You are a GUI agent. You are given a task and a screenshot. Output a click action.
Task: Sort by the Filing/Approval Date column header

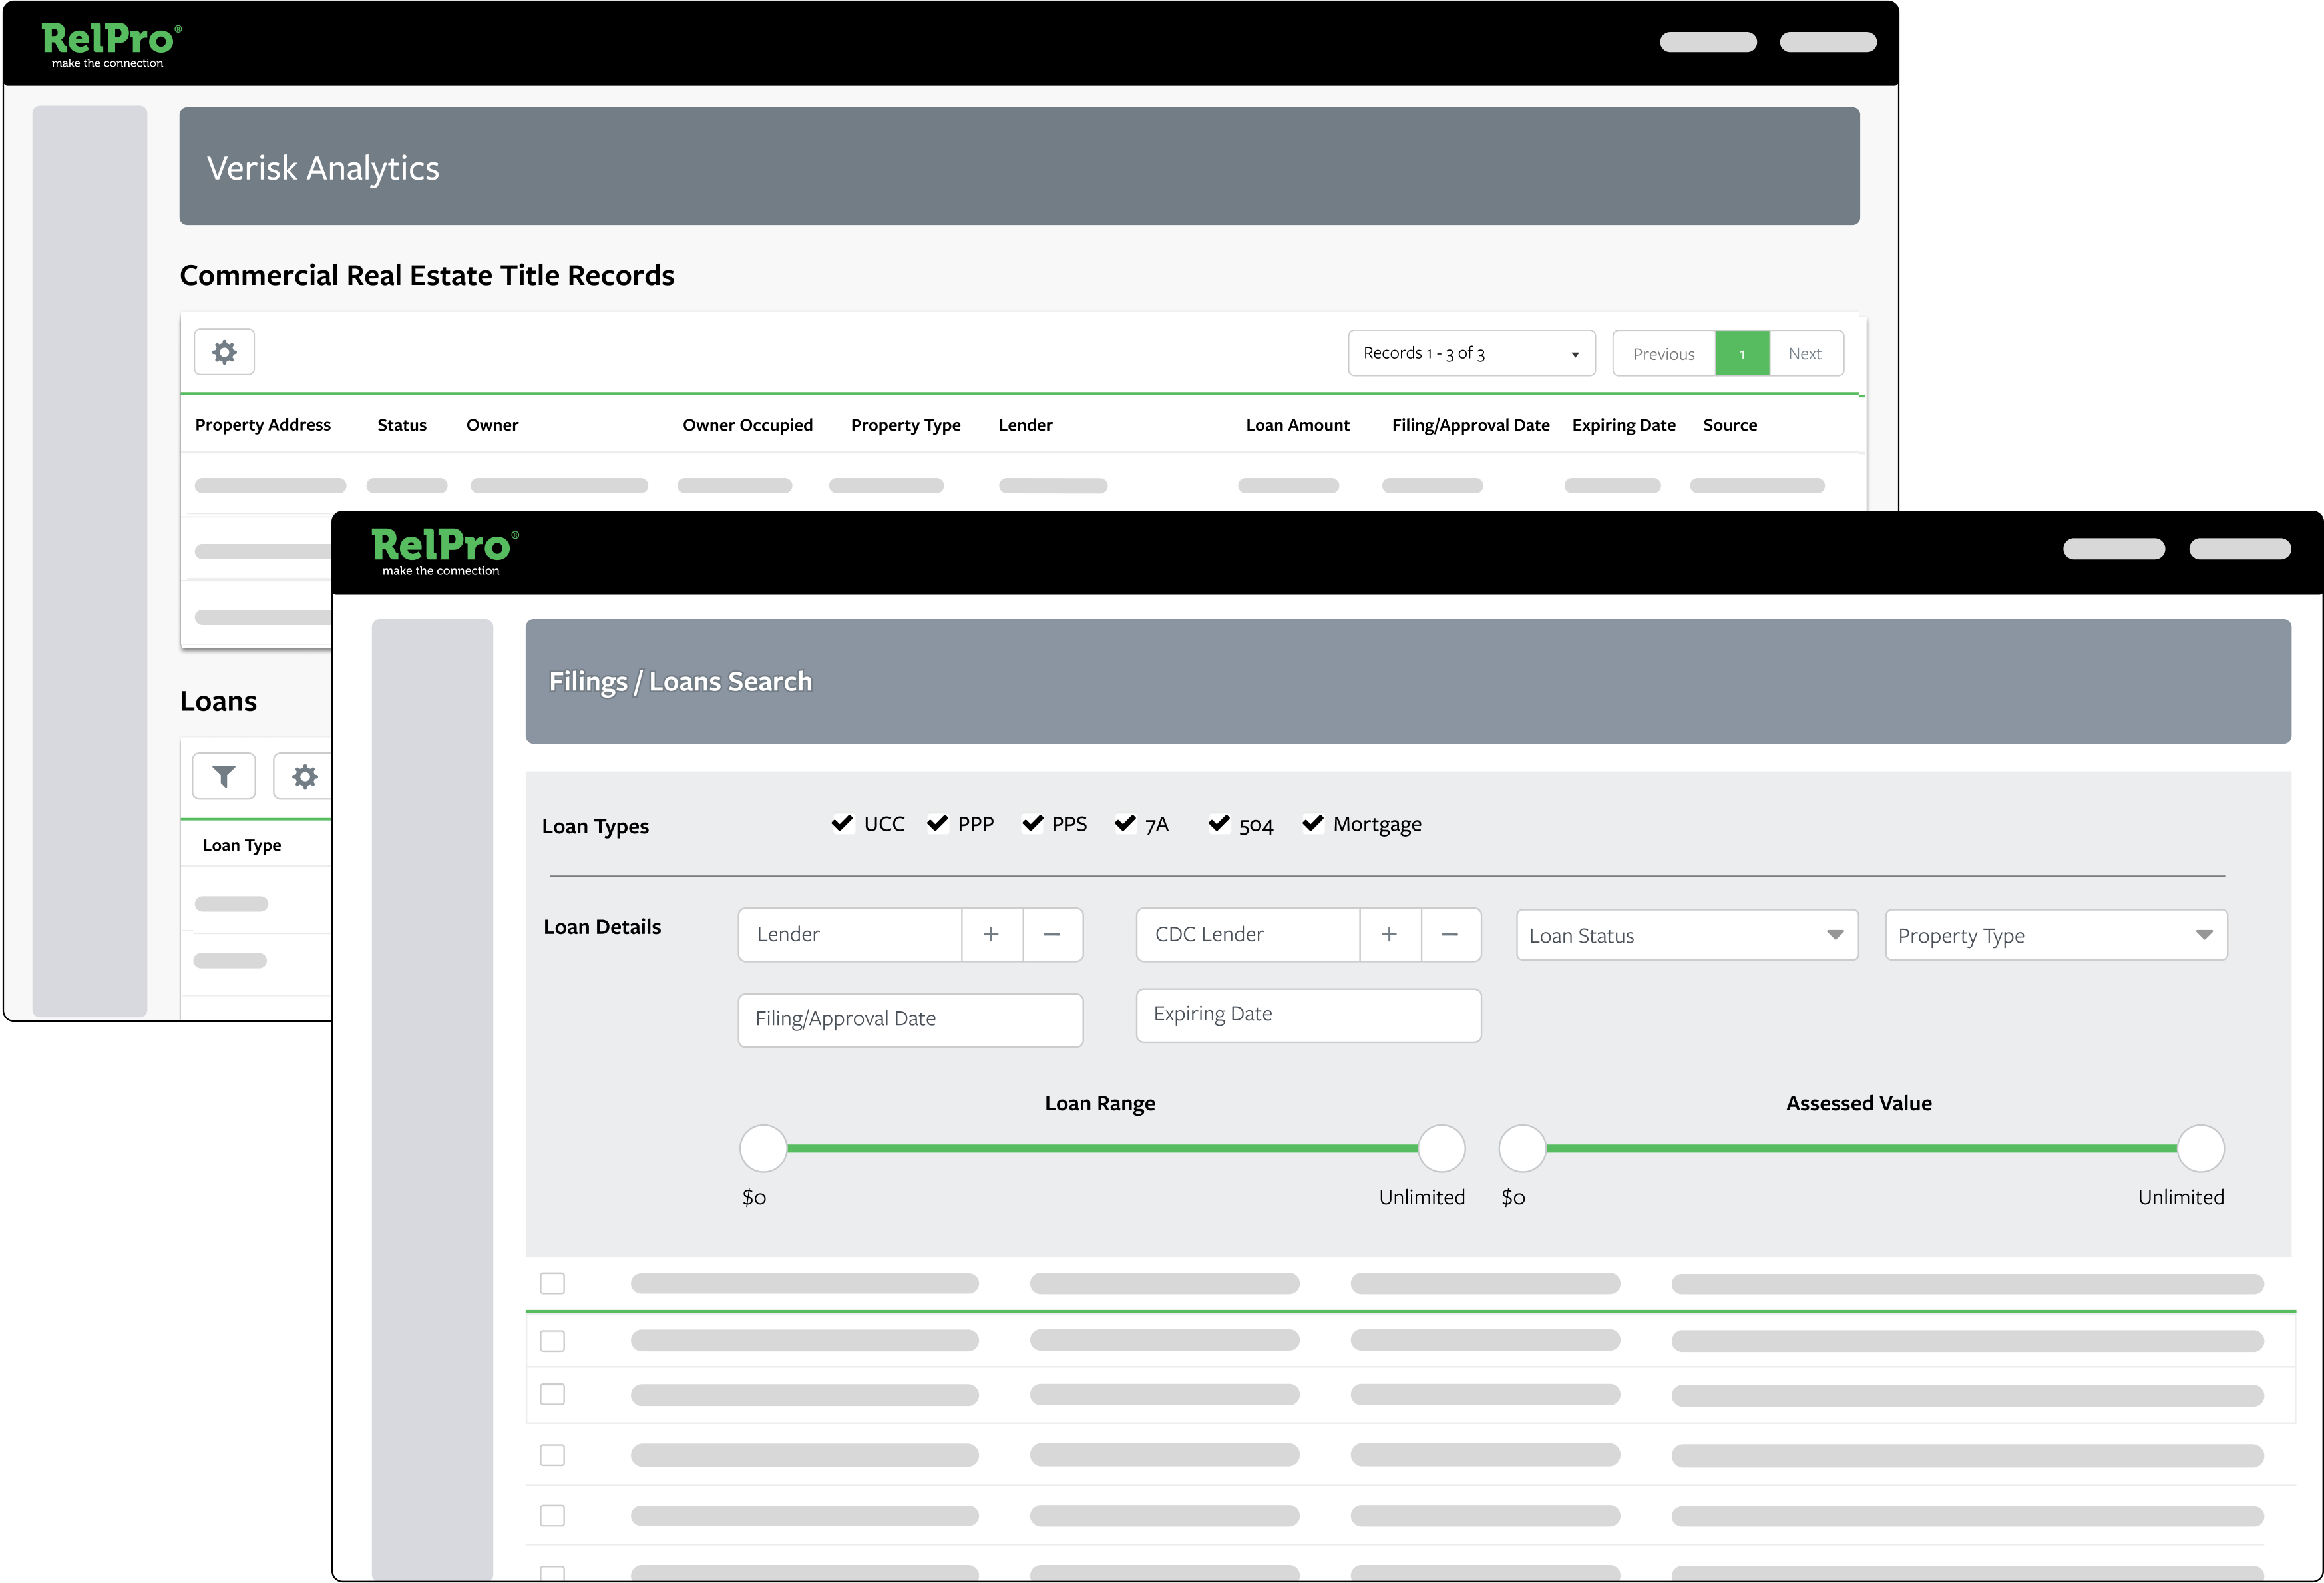pos(1471,425)
